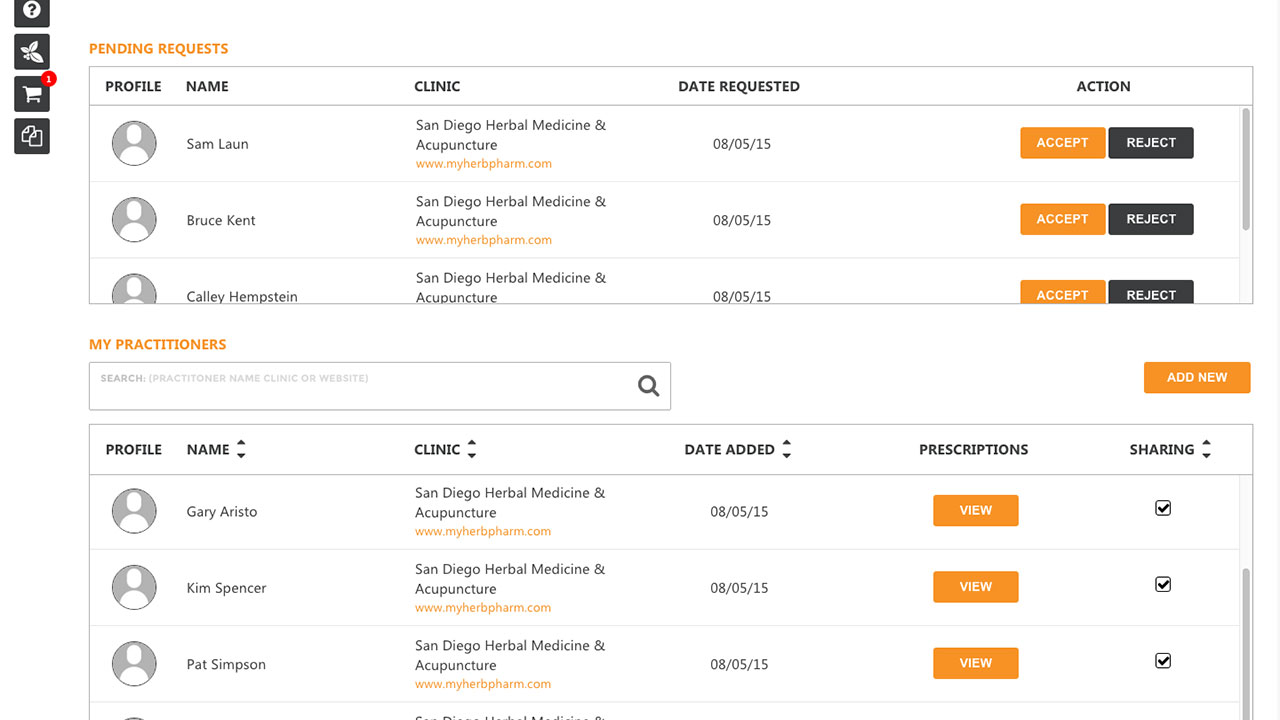View Pat Simpson's prescriptions
This screenshot has width=1280, height=720.
(976, 663)
